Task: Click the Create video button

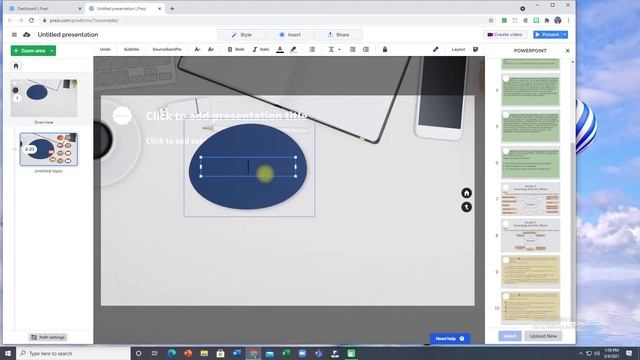Action: click(505, 35)
